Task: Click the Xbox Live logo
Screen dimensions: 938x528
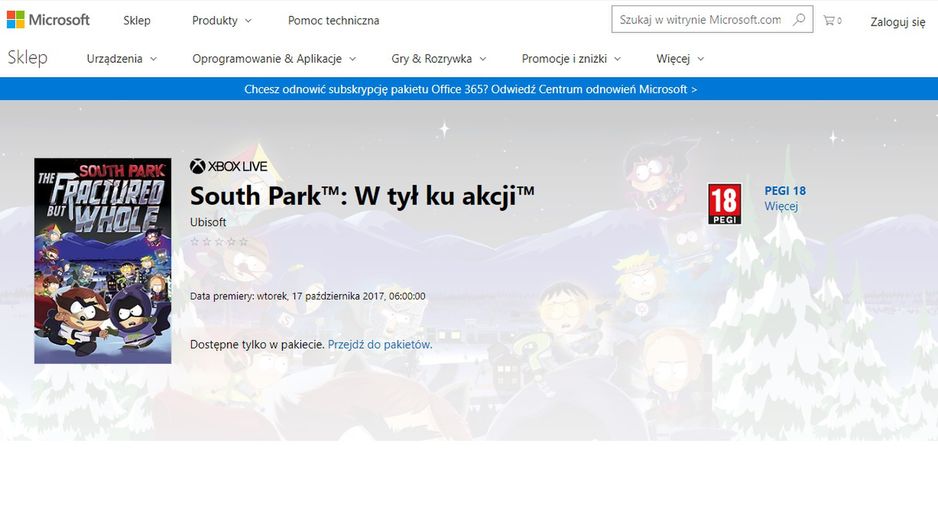Action: point(229,166)
